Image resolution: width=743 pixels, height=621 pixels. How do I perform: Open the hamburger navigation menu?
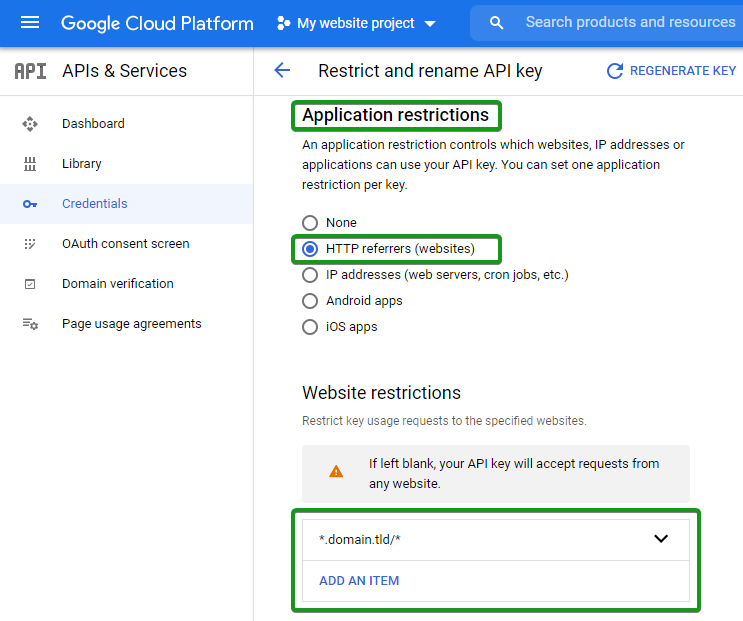pyautogui.click(x=30, y=22)
